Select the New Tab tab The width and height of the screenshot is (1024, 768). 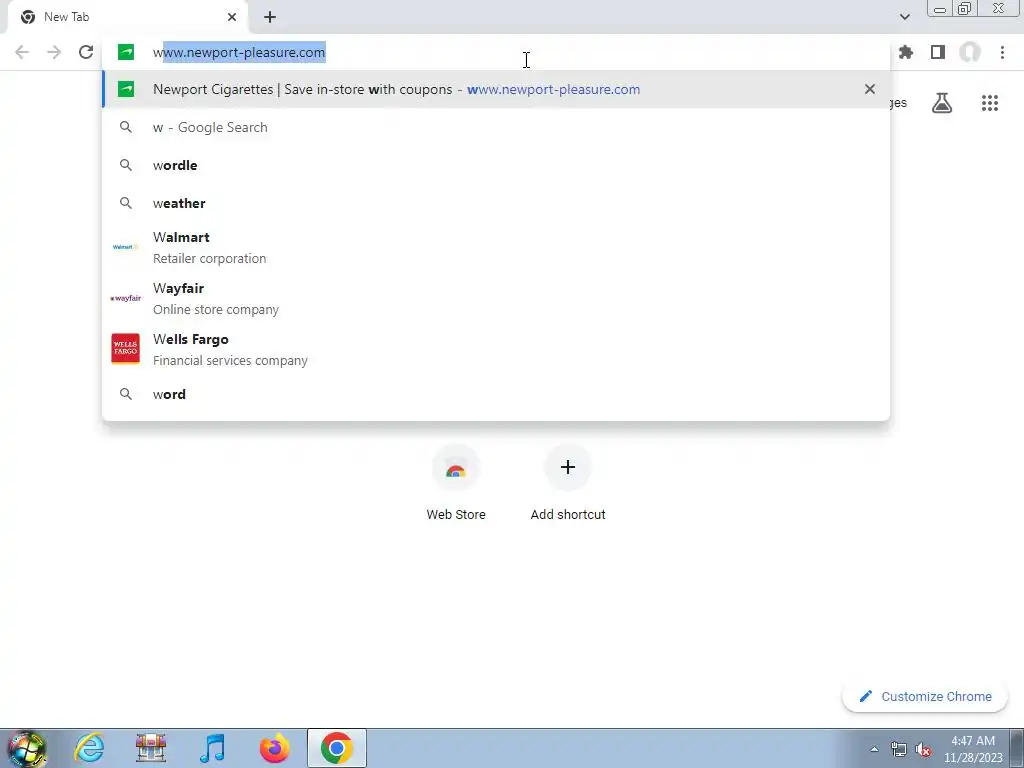[x=127, y=17]
